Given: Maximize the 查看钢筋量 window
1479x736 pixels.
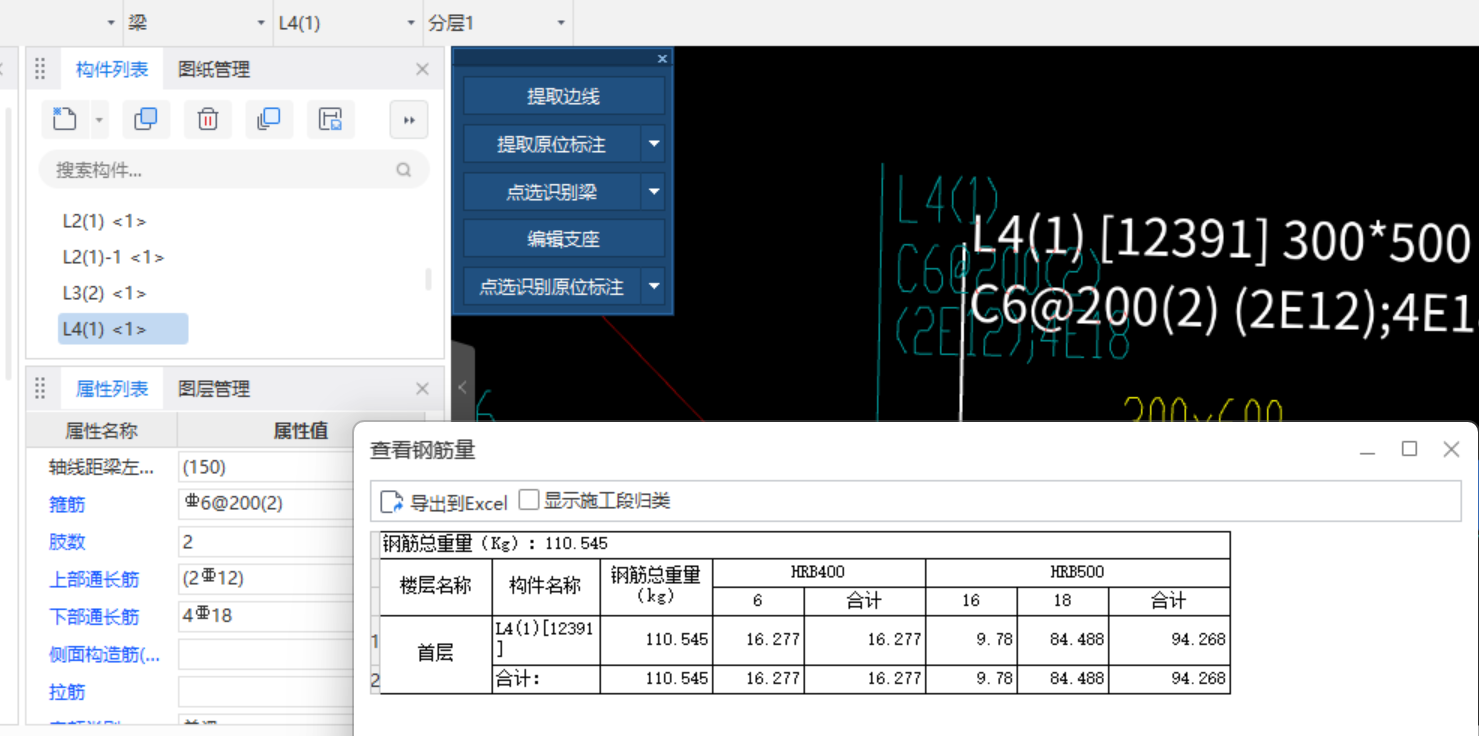Looking at the screenshot, I should 1410,449.
